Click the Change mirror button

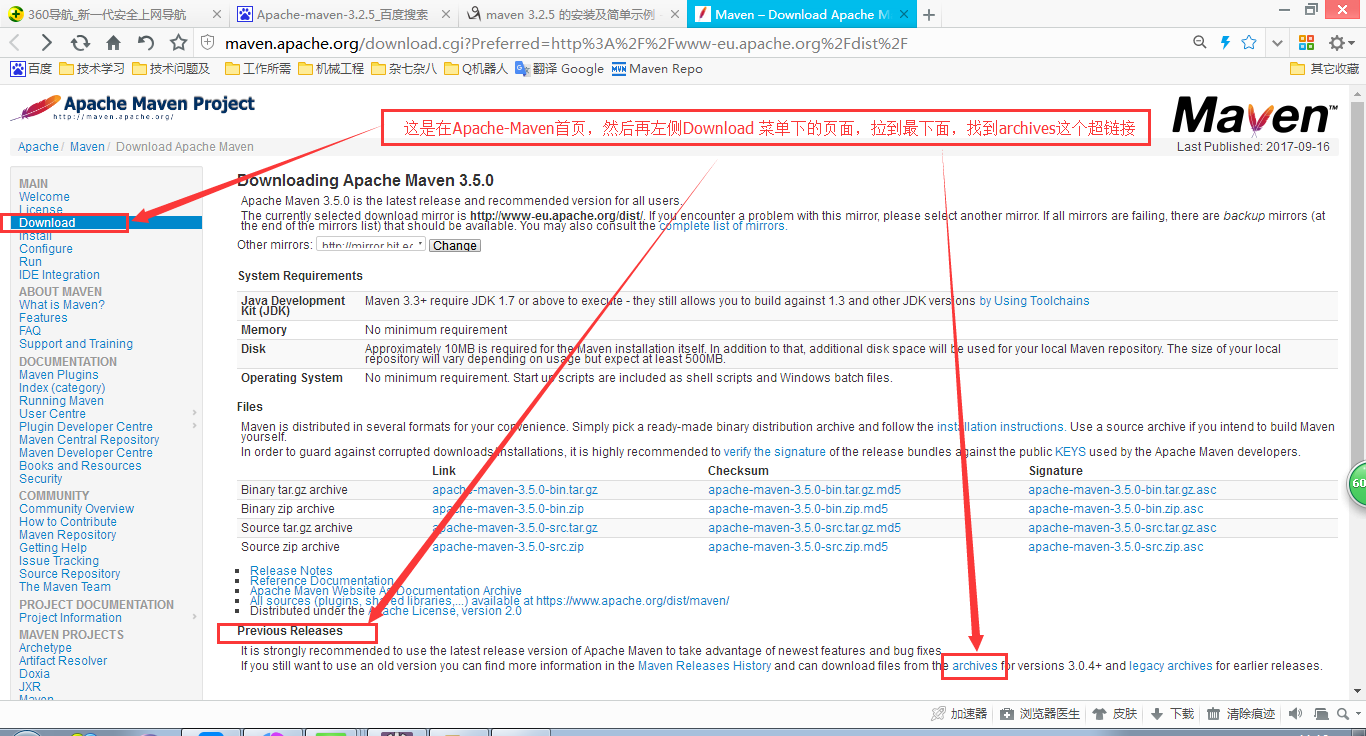pos(455,245)
